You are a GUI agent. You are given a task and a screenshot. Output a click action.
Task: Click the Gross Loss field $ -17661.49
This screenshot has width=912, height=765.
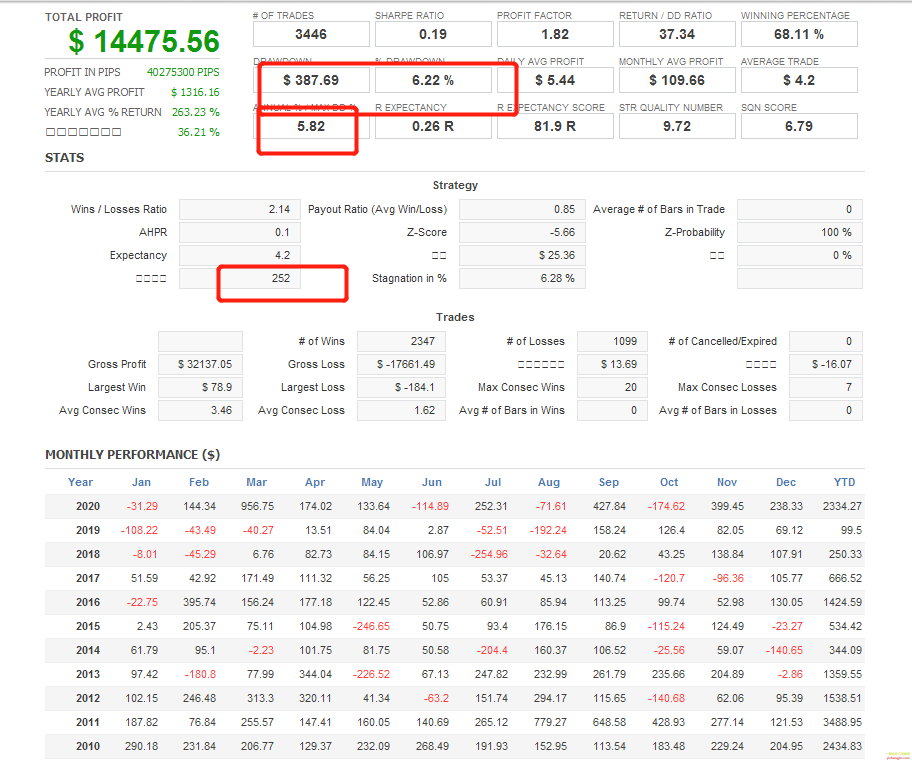(401, 364)
